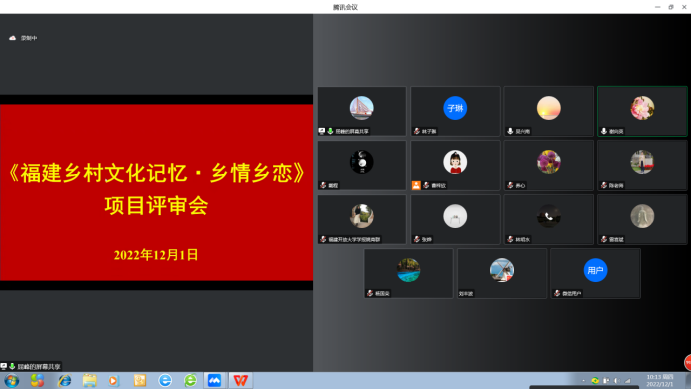Click the muted mic icon under 子琳 avatar
Viewport: 692px width, 389px height.
(x=417, y=131)
